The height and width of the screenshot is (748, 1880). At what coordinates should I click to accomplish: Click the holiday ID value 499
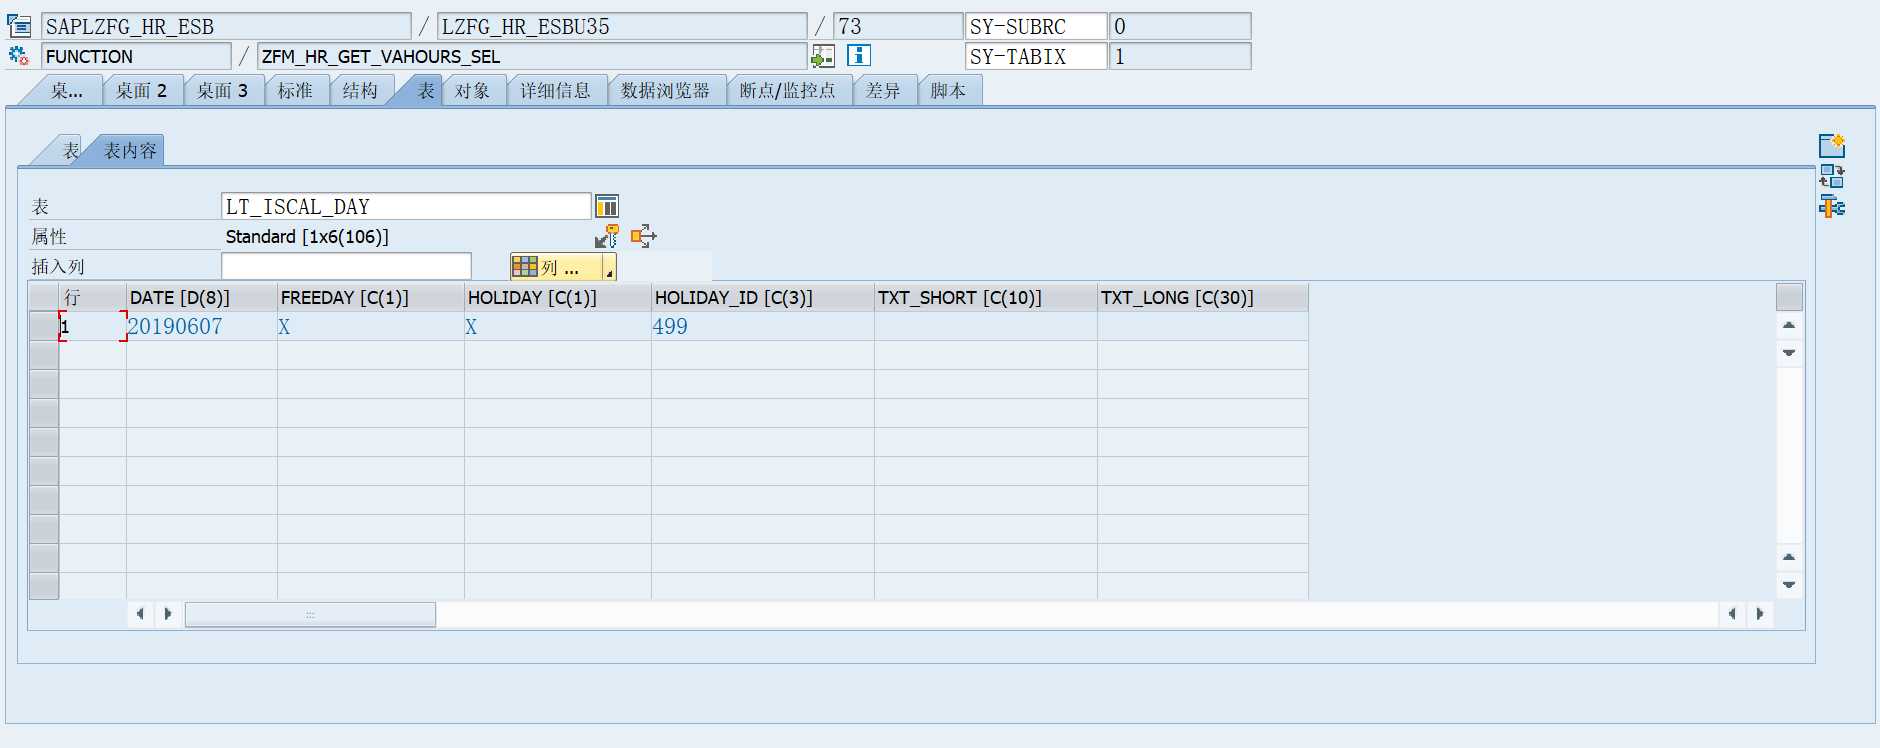point(670,326)
